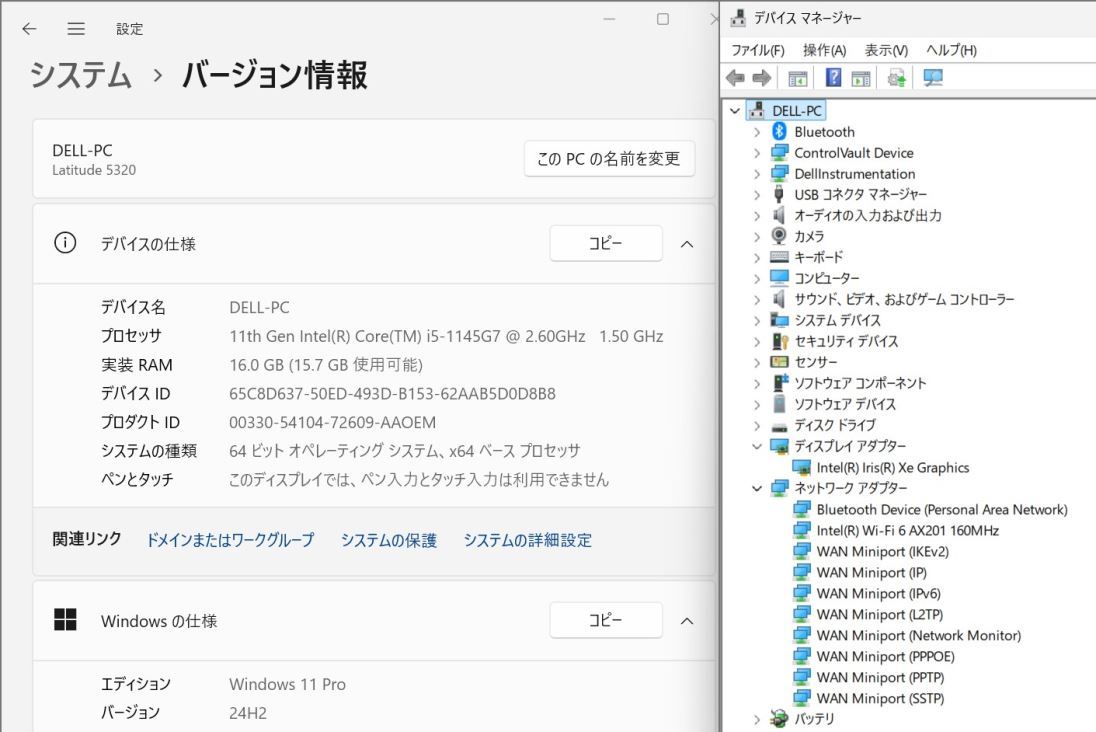This screenshot has height=732, width=1096.
Task: Open the システムの詳細設定 link
Action: [x=527, y=540]
